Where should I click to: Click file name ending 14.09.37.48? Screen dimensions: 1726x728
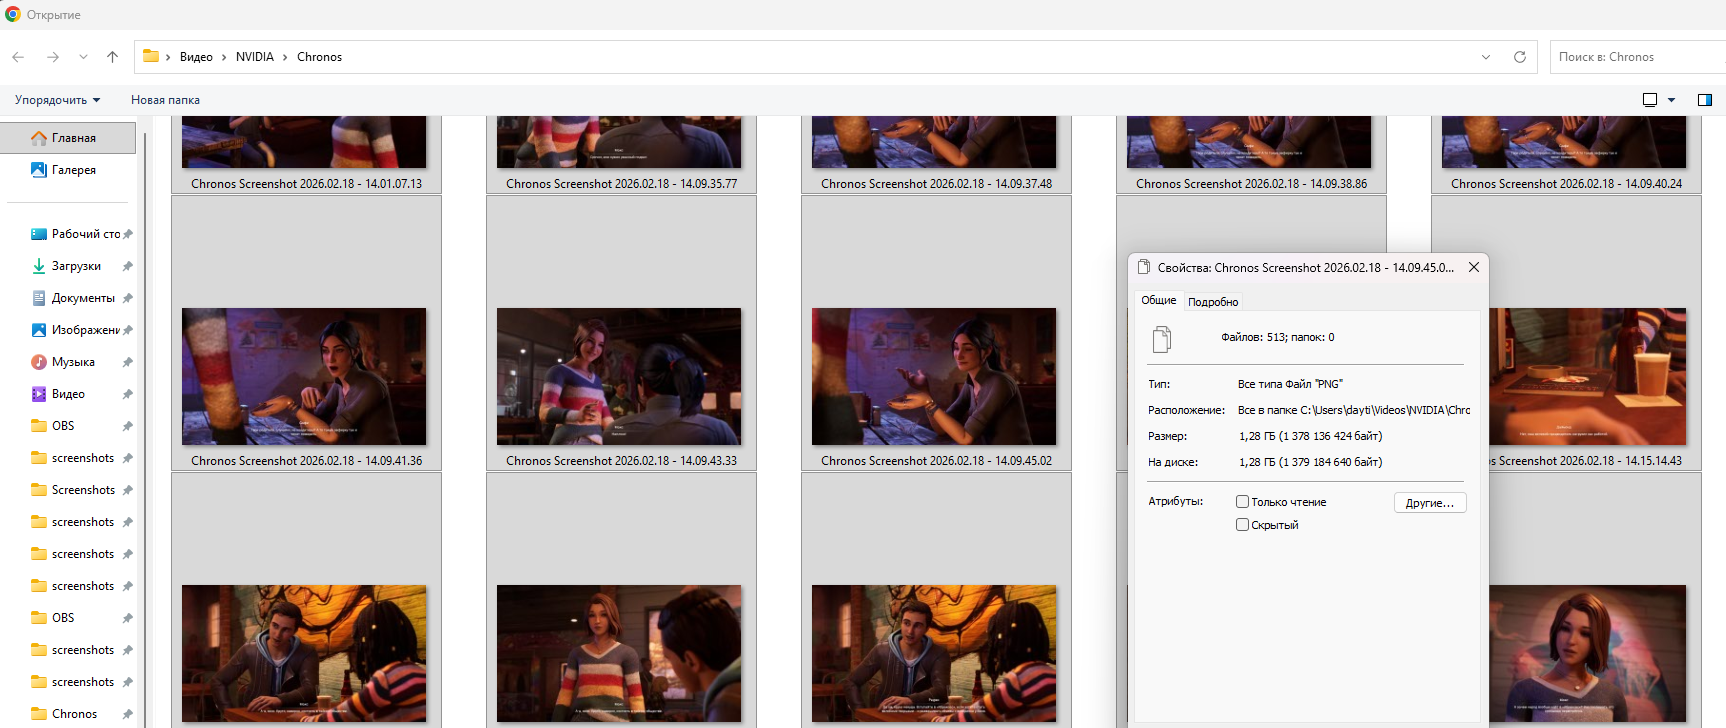coord(936,184)
